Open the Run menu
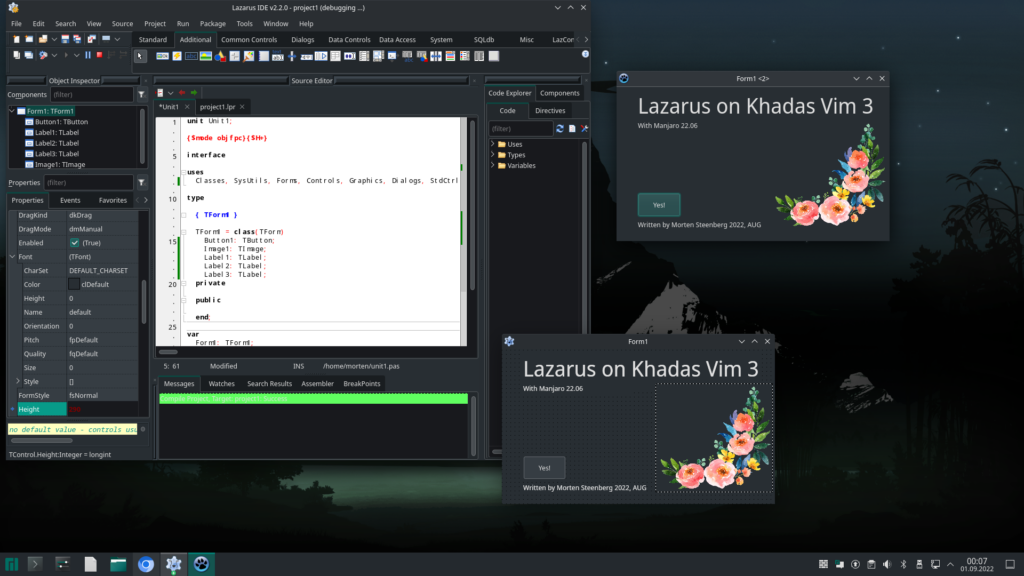 (x=183, y=24)
